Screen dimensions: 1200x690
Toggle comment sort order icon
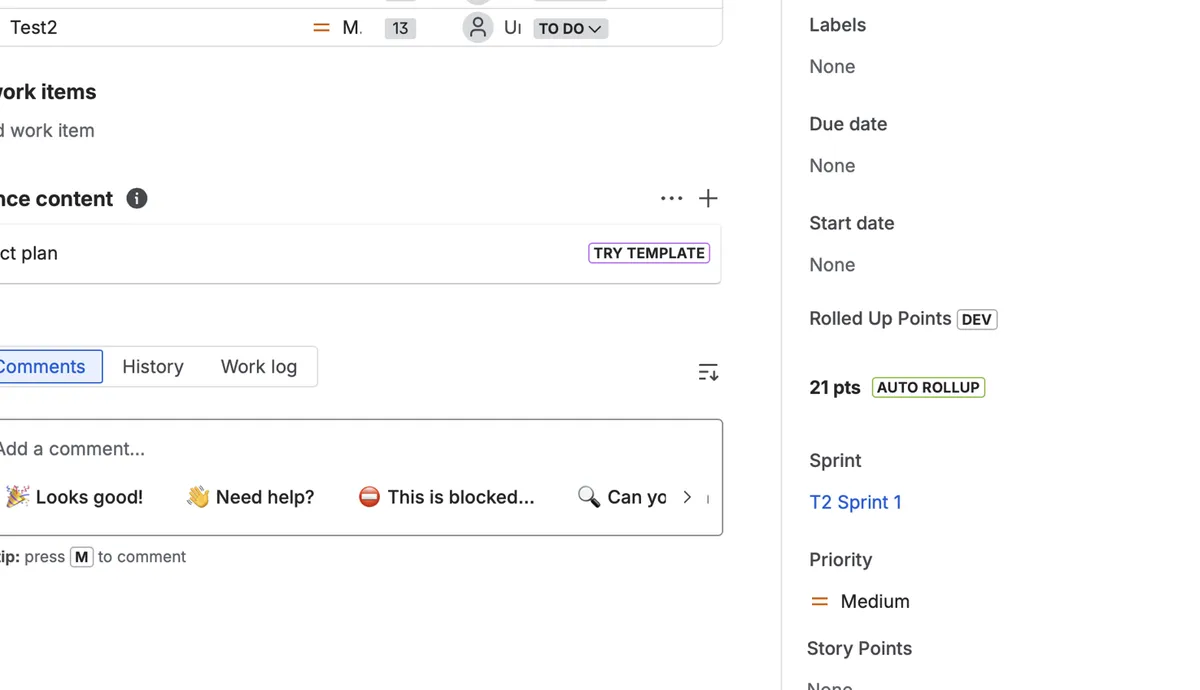click(708, 372)
